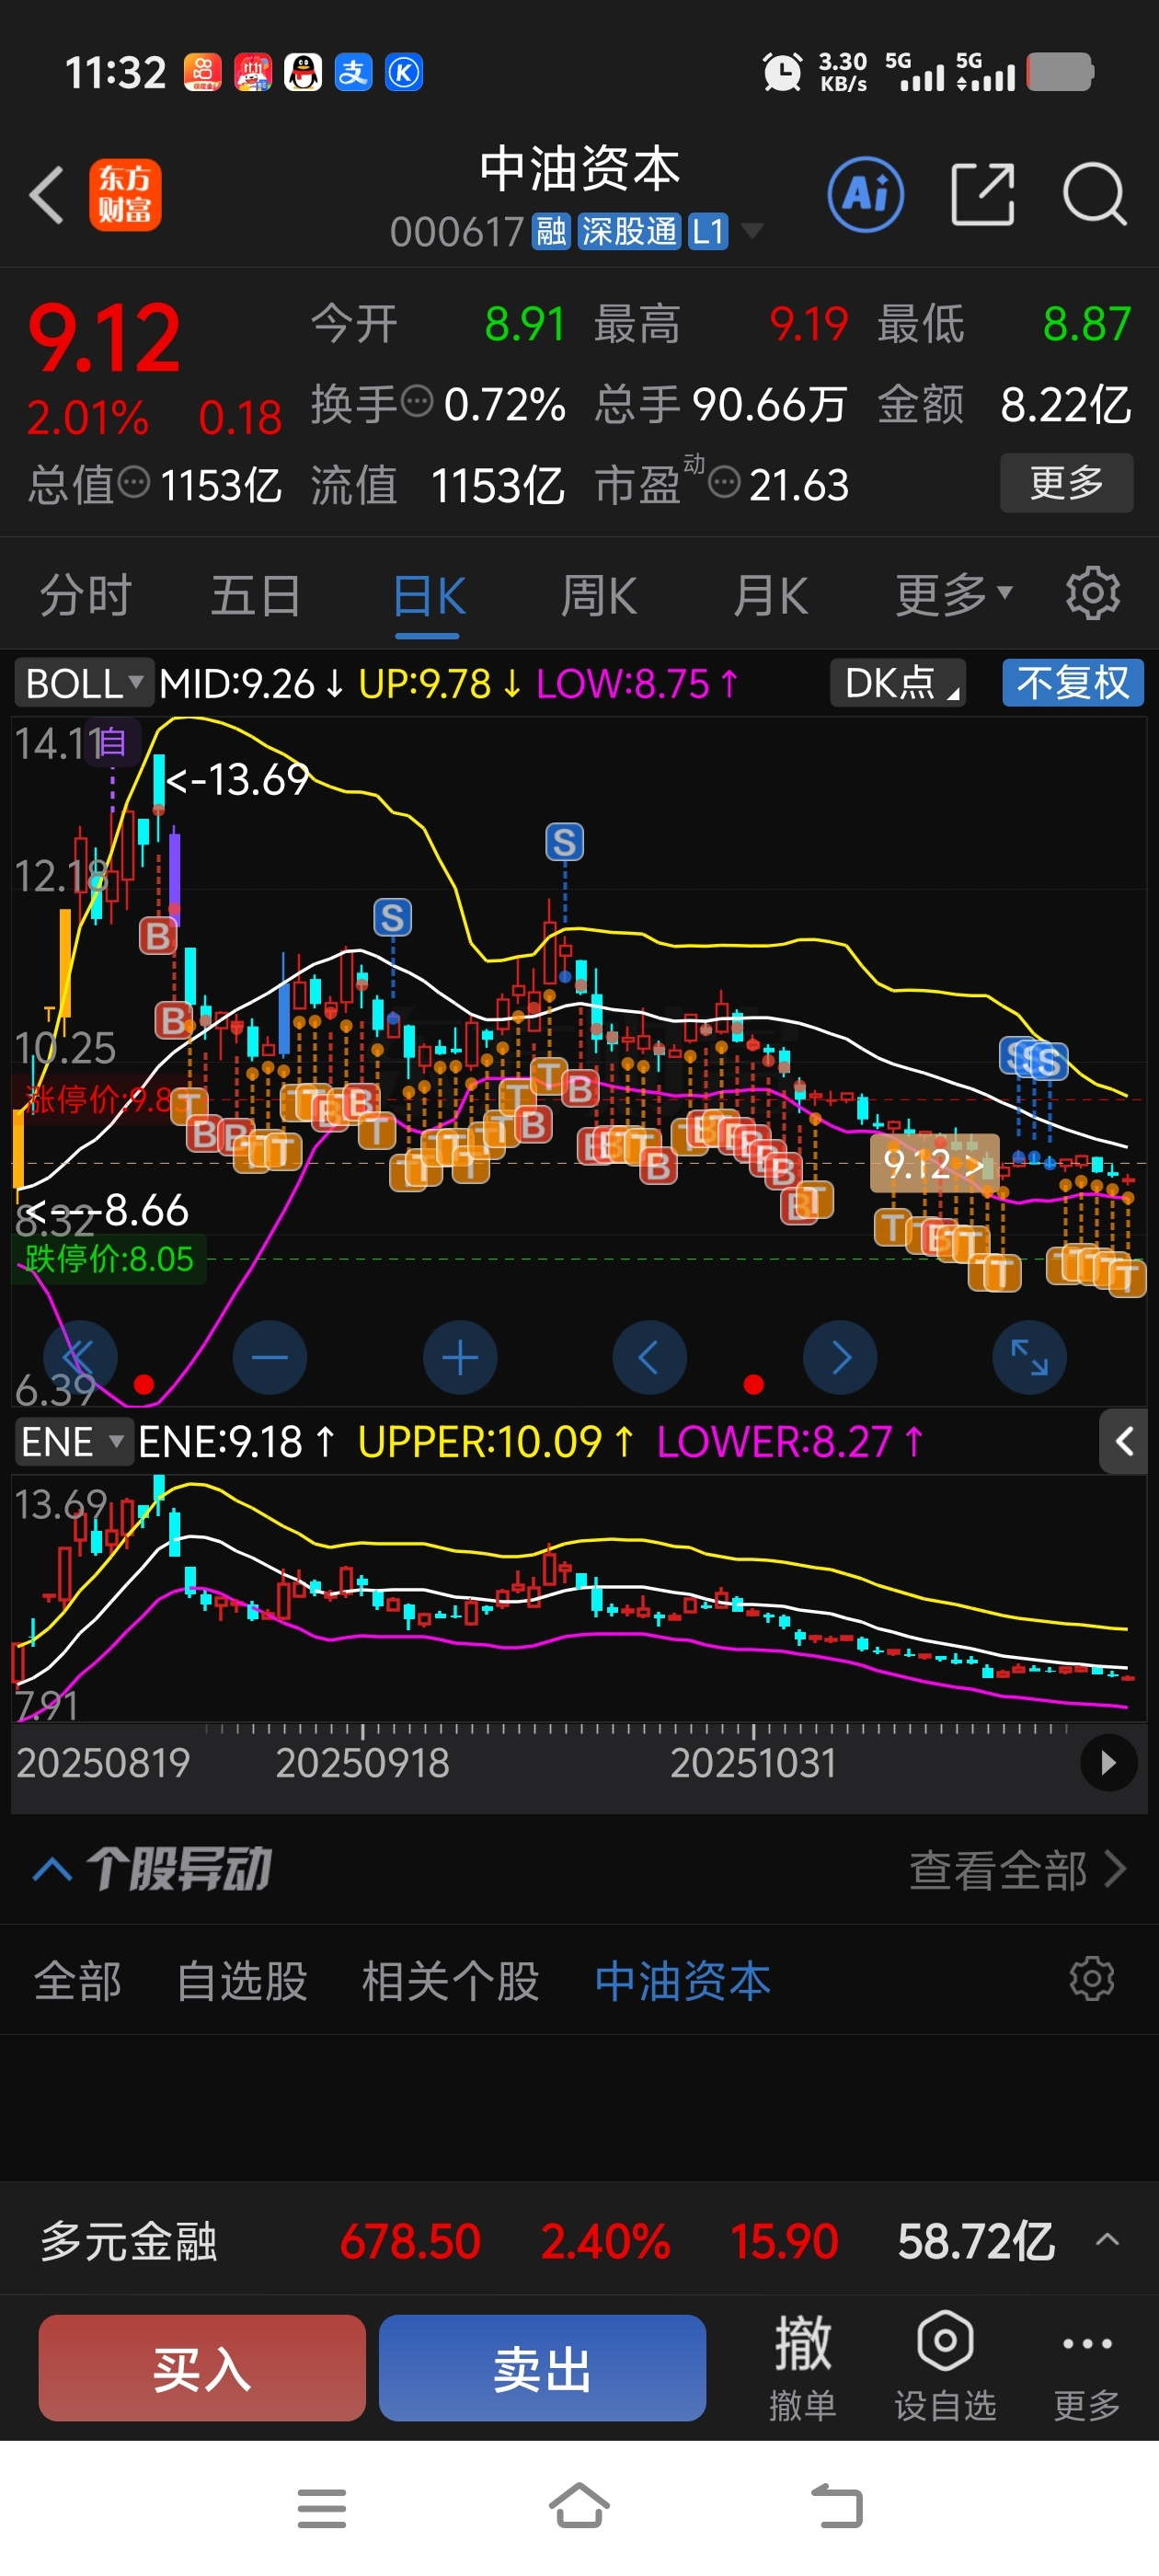Screen dimensions: 1159x2576
Task: Tap 涨停价 limit-up line label
Action: click(97, 1099)
